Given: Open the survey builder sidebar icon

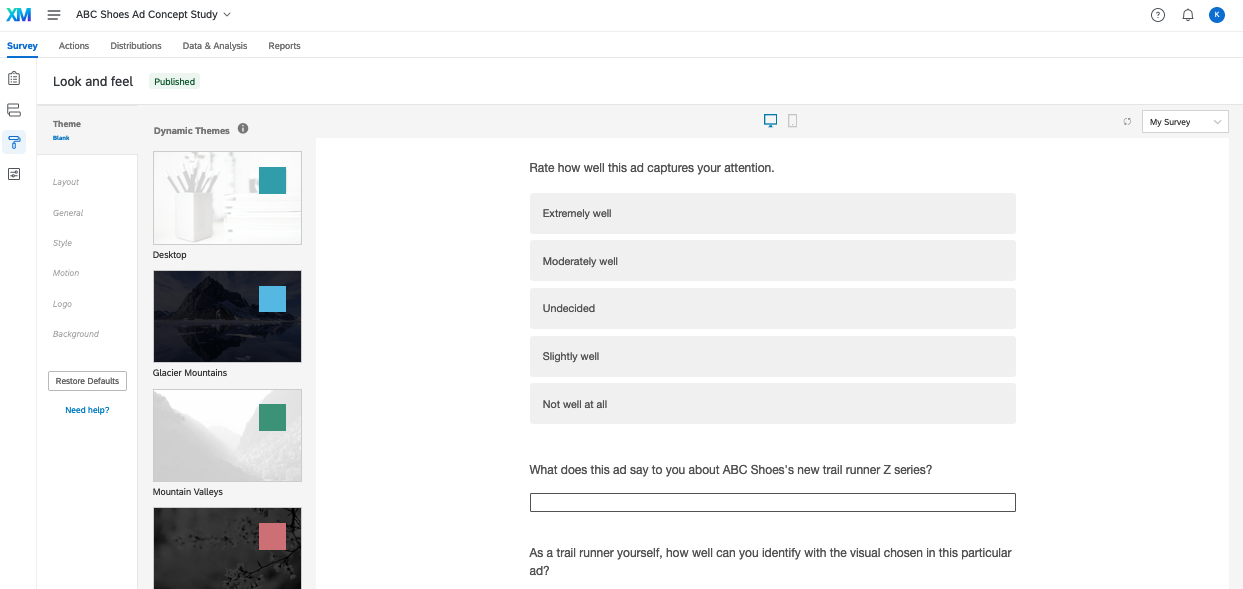Looking at the screenshot, I should [x=14, y=78].
